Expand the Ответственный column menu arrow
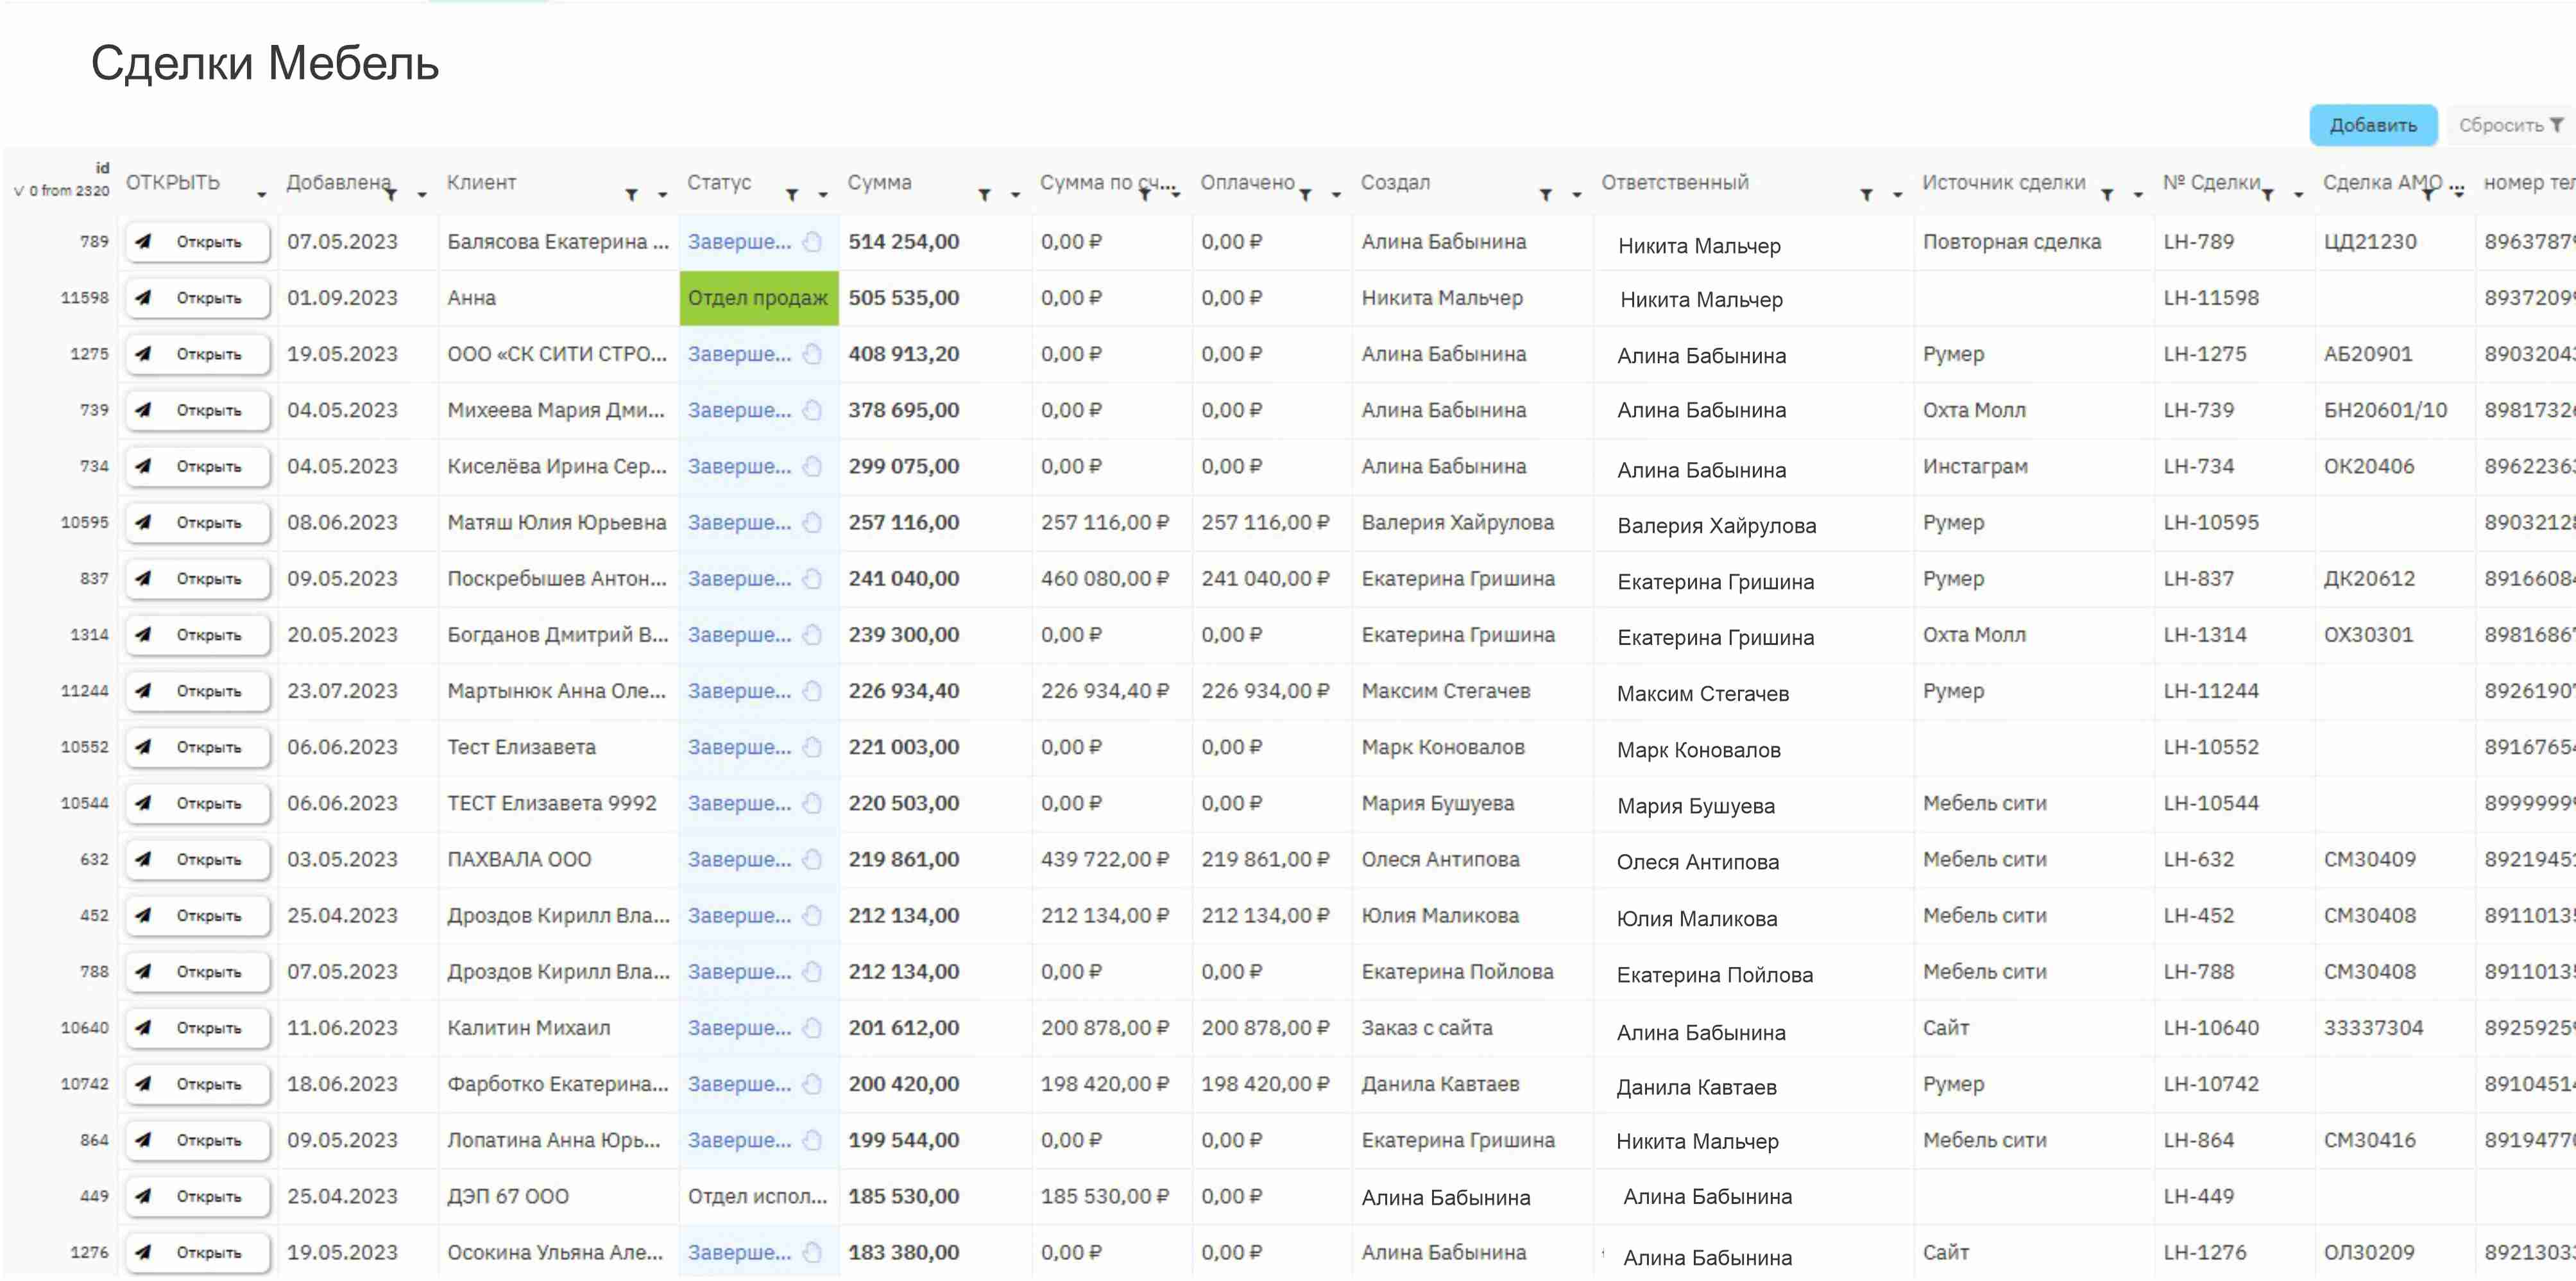Screen dimensions: 2576x1281 [1897, 195]
